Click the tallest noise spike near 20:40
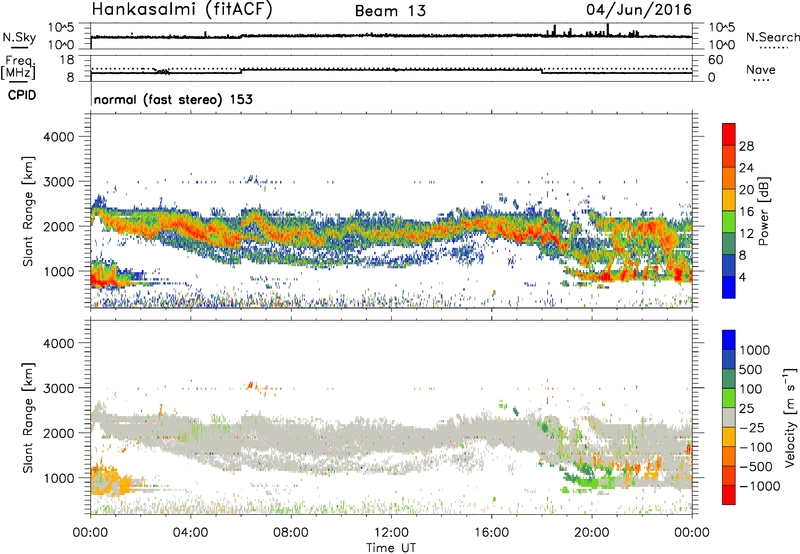 pos(608,30)
